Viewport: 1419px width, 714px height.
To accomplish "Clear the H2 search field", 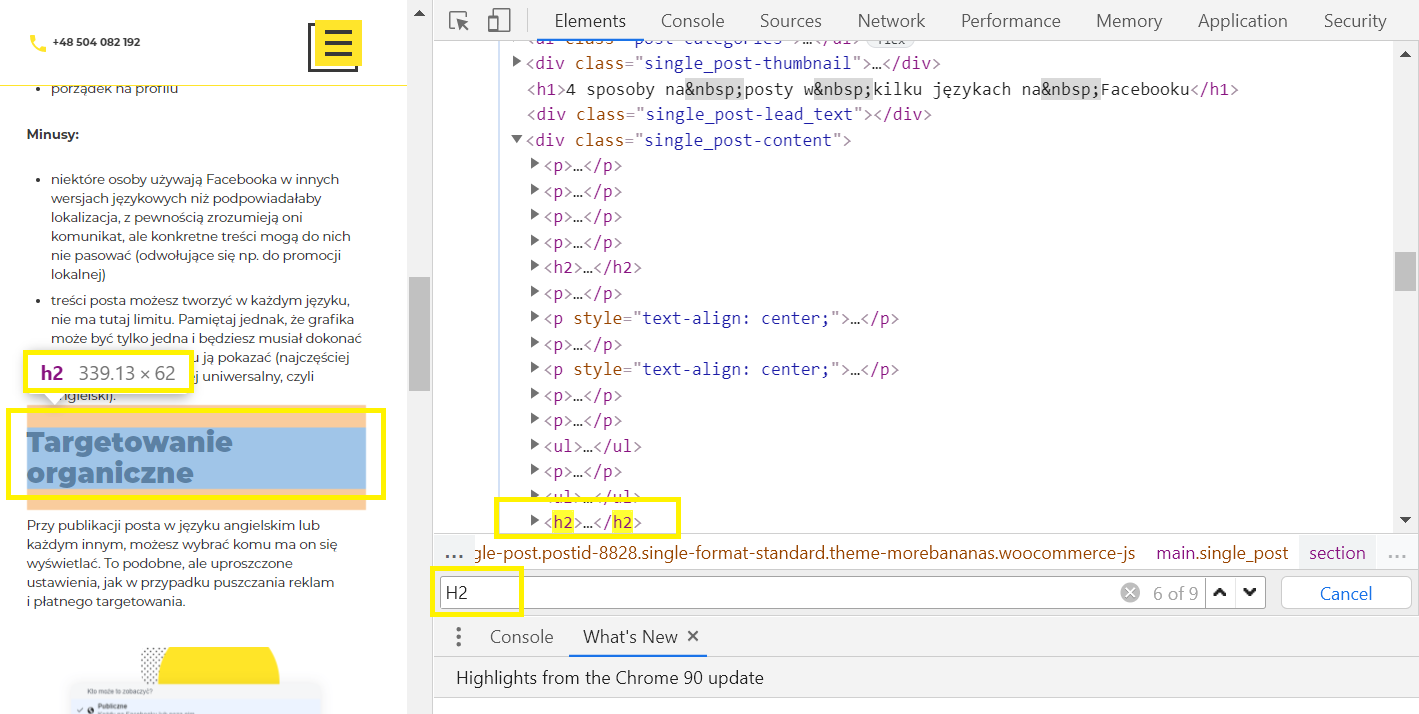I will pyautogui.click(x=1130, y=593).
